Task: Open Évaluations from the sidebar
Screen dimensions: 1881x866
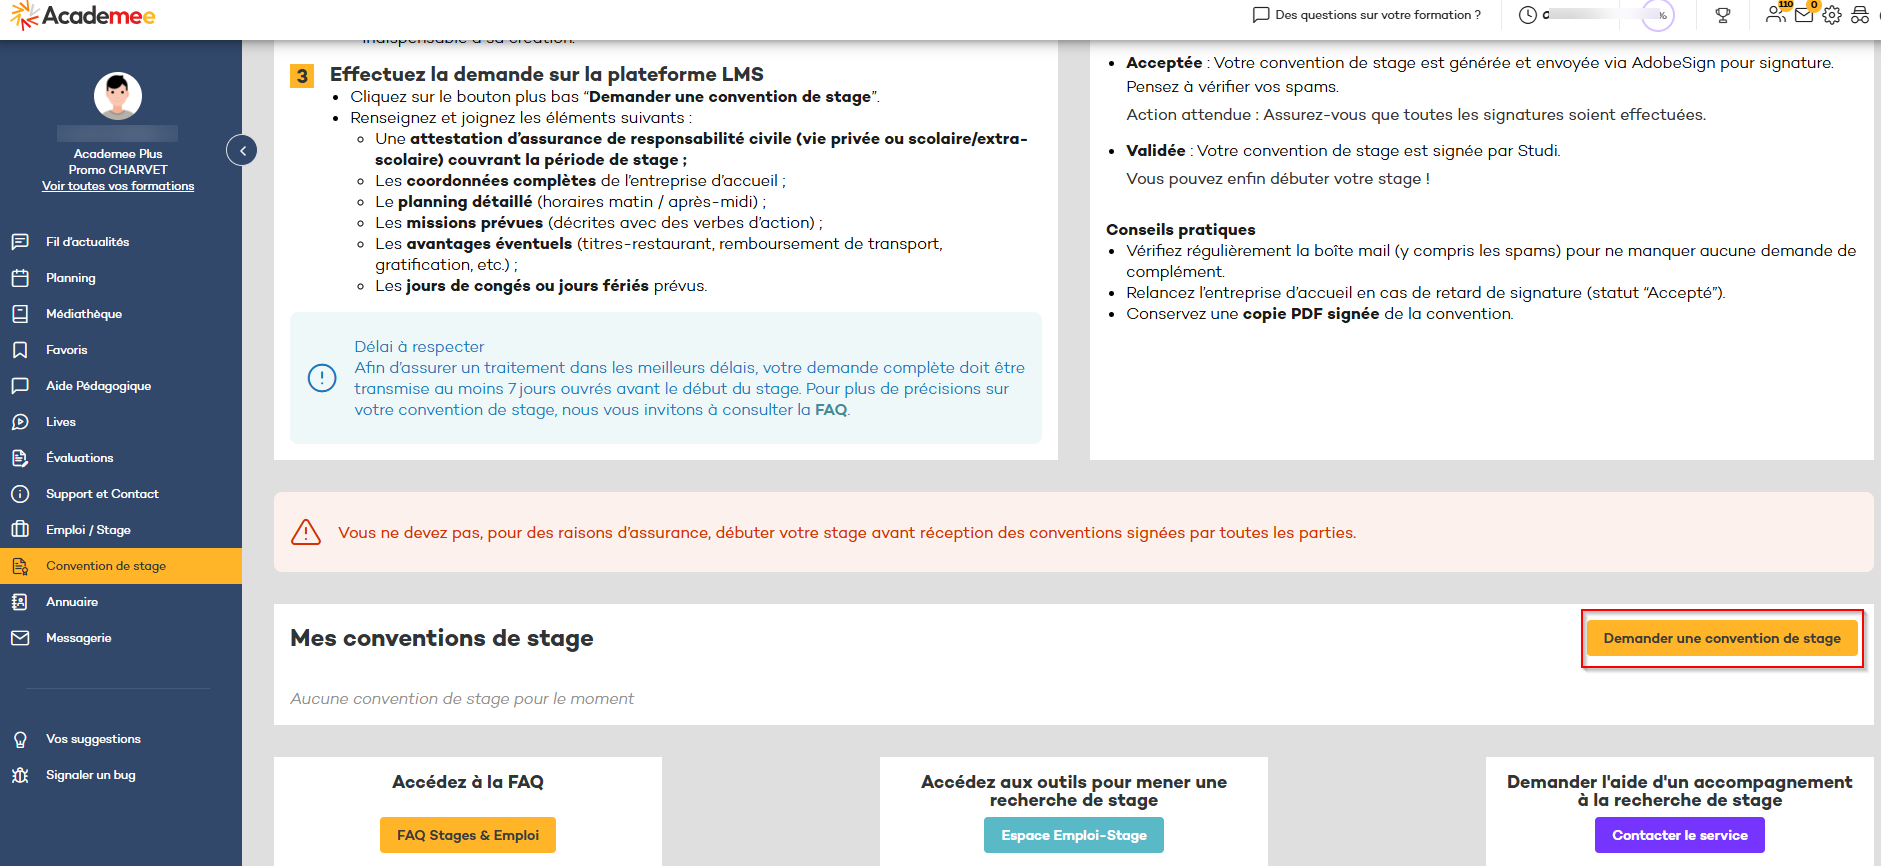Action: (80, 458)
